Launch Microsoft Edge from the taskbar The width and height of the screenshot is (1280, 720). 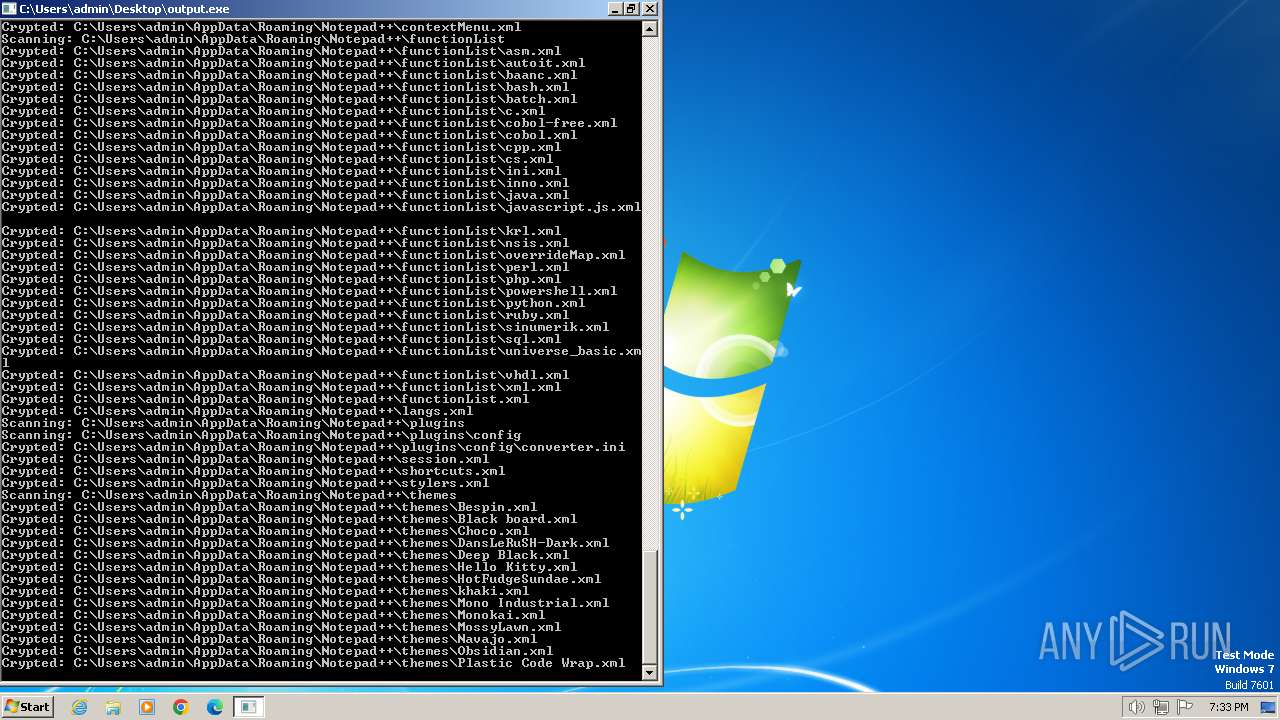[215, 707]
